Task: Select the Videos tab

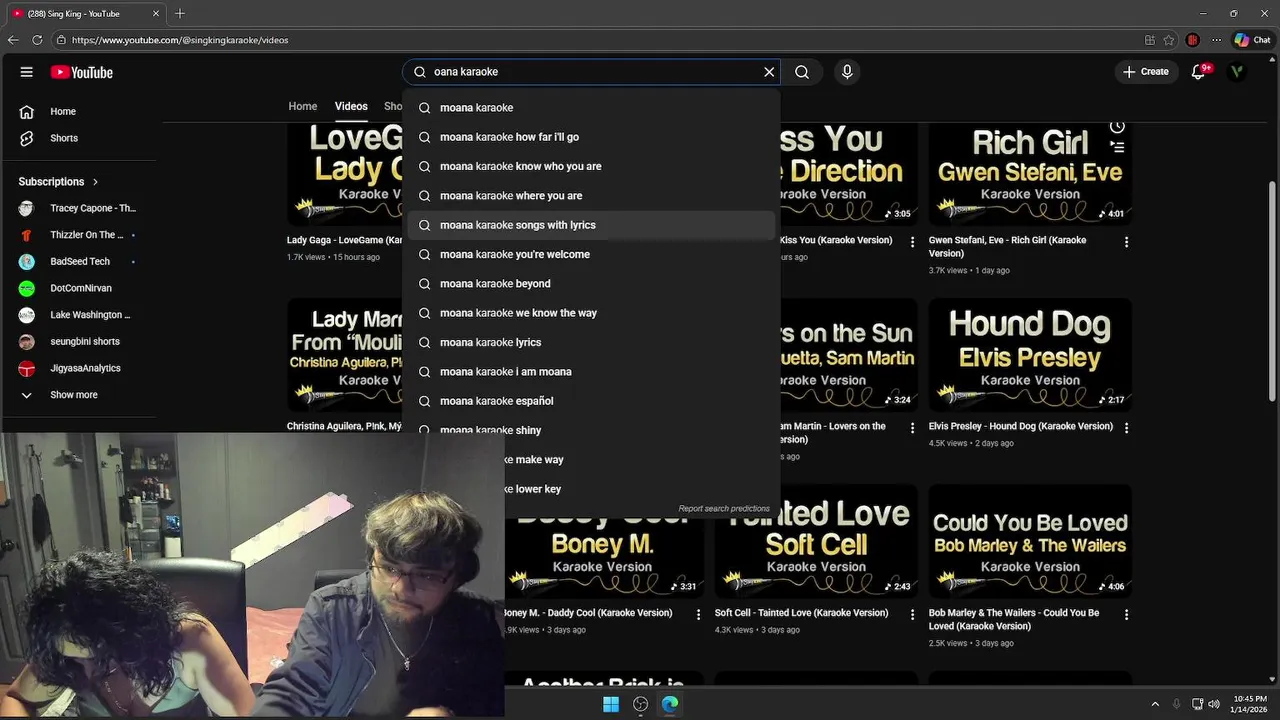Action: [x=351, y=106]
